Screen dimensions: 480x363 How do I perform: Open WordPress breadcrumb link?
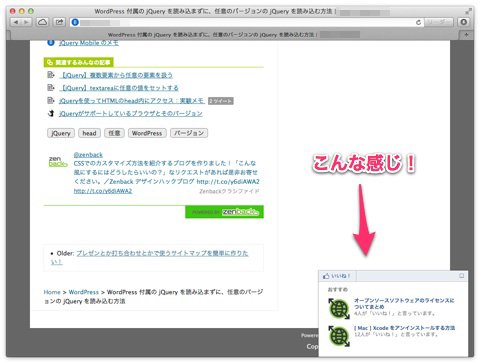(84, 292)
